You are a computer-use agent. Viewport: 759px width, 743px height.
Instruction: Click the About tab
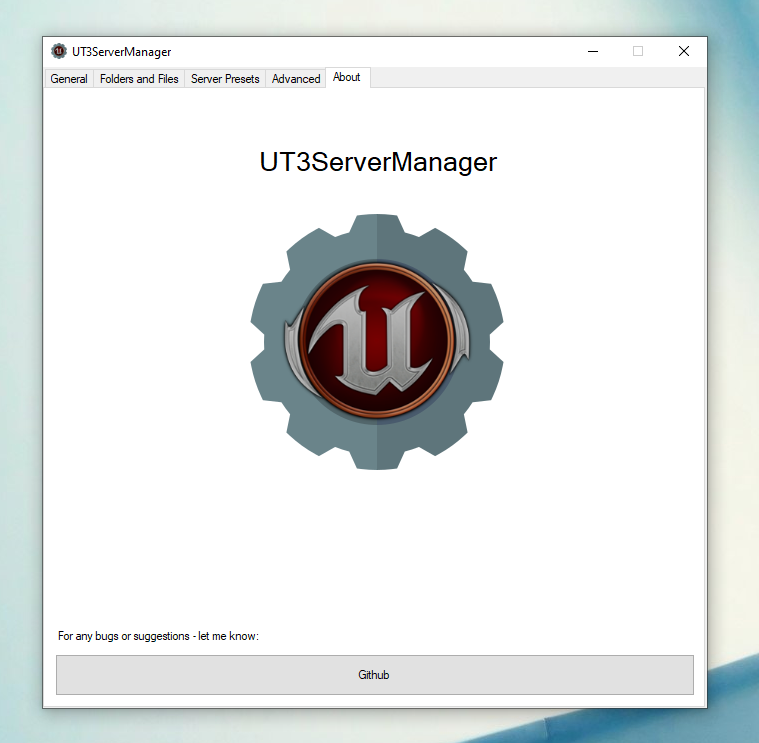[347, 77]
